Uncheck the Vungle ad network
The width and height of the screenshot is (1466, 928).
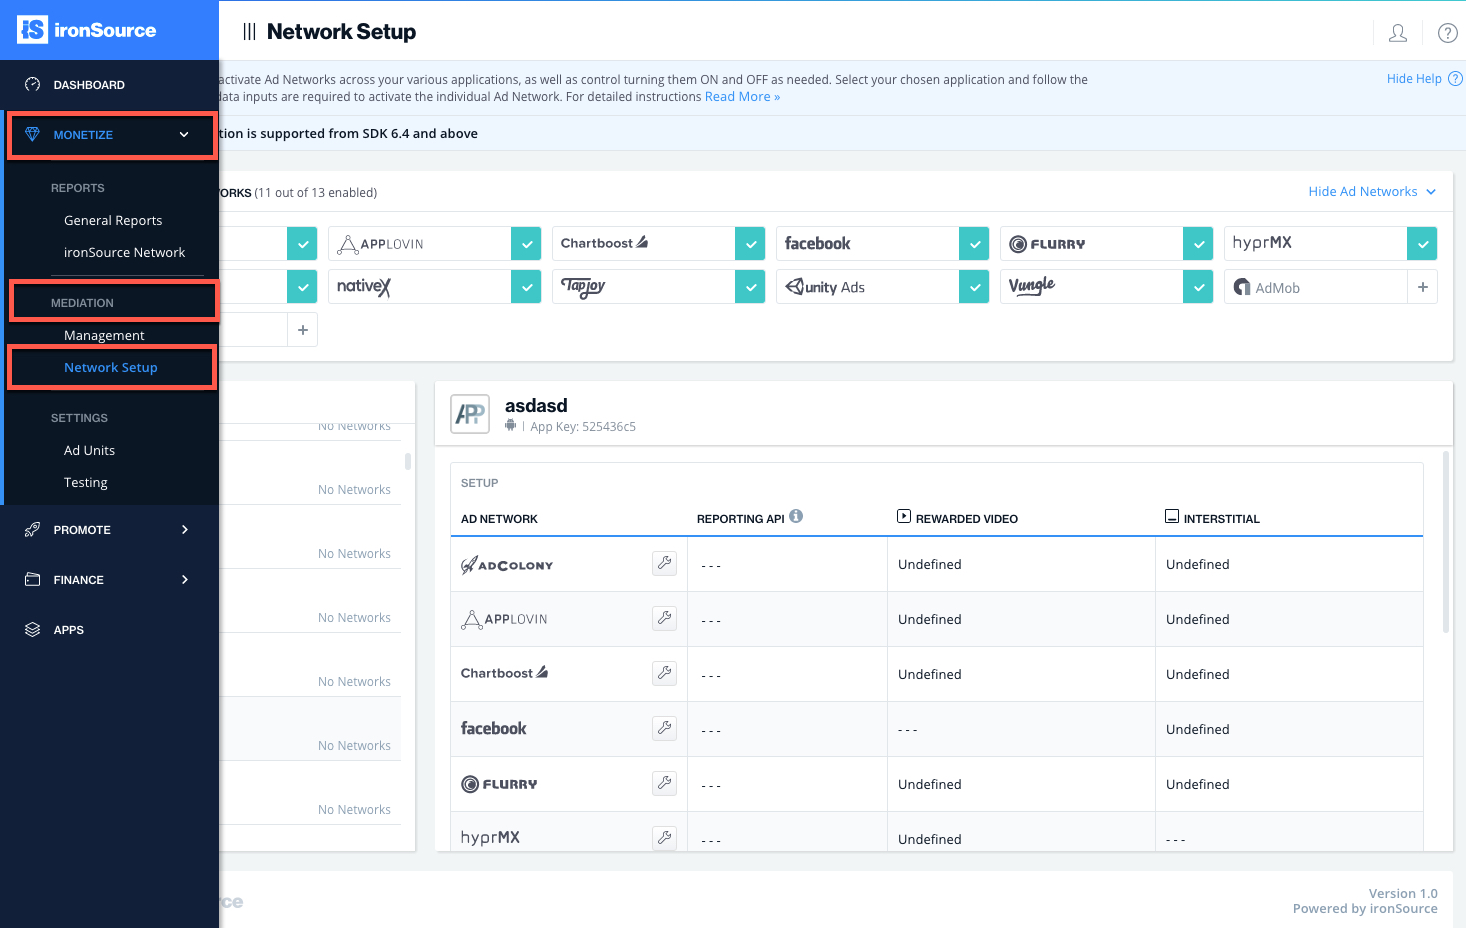(x=1198, y=286)
